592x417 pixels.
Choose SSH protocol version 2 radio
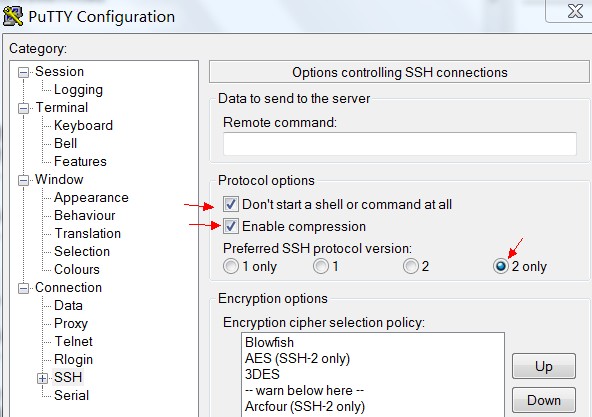pos(411,266)
